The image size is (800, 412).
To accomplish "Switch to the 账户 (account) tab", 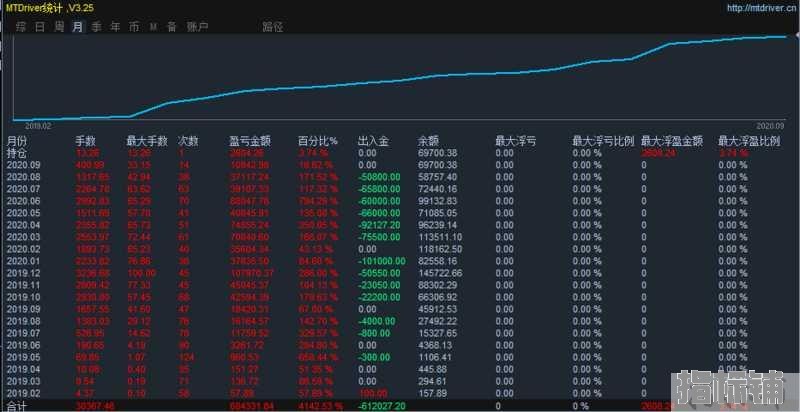I will [x=196, y=26].
